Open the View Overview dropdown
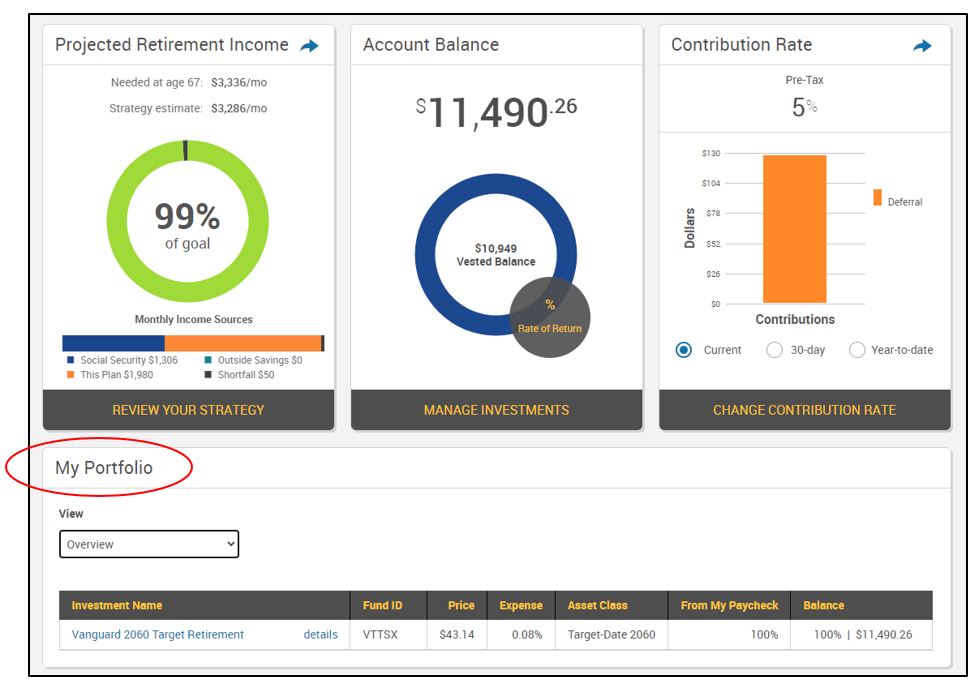This screenshot has width=978, height=688. (149, 544)
